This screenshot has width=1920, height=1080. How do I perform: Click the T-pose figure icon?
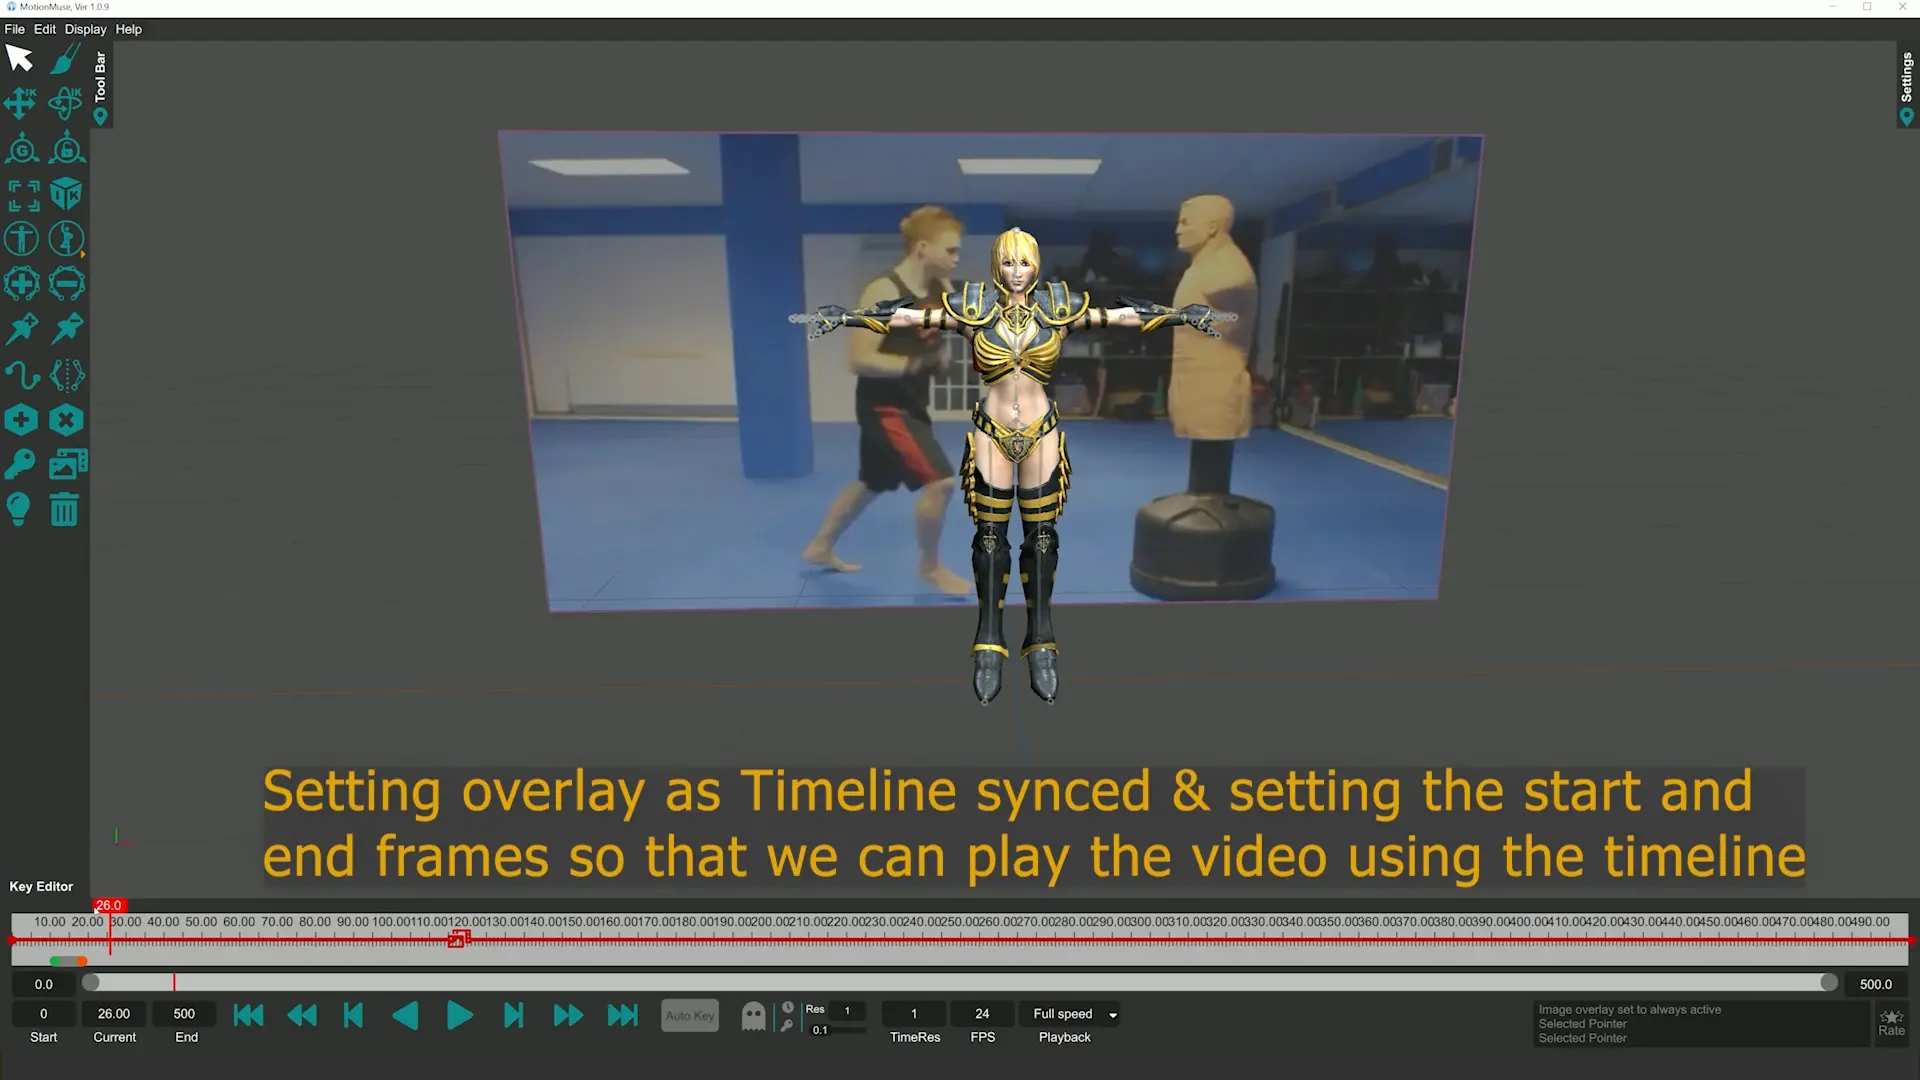[21, 239]
